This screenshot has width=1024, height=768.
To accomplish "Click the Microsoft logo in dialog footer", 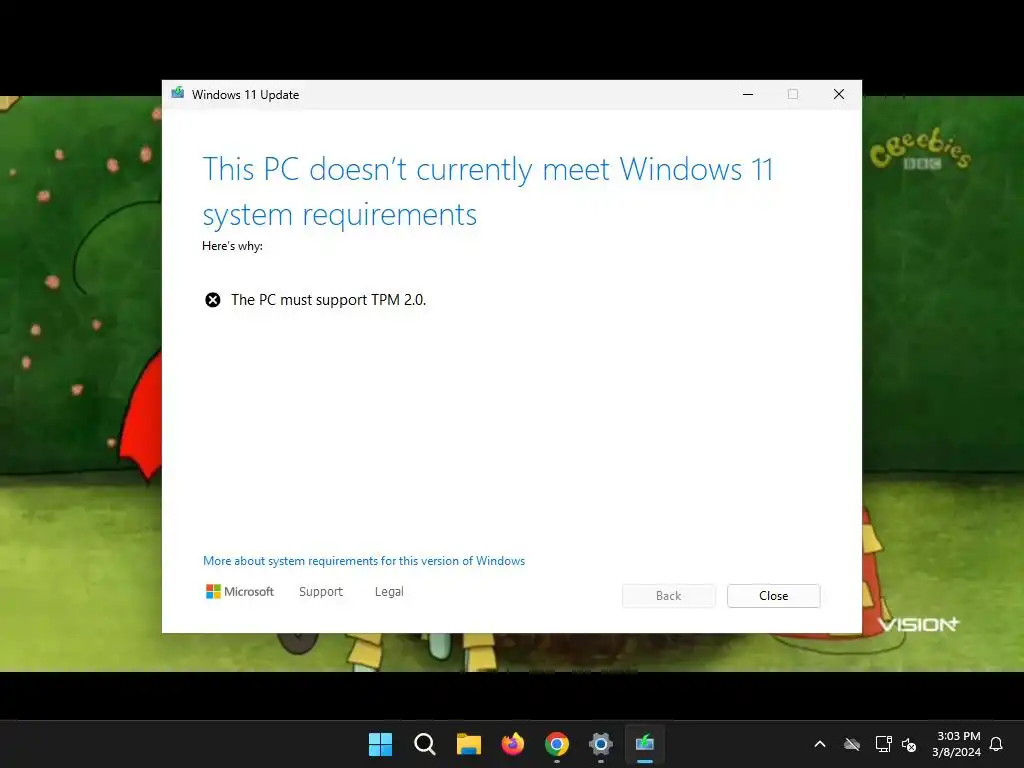I will (240, 592).
